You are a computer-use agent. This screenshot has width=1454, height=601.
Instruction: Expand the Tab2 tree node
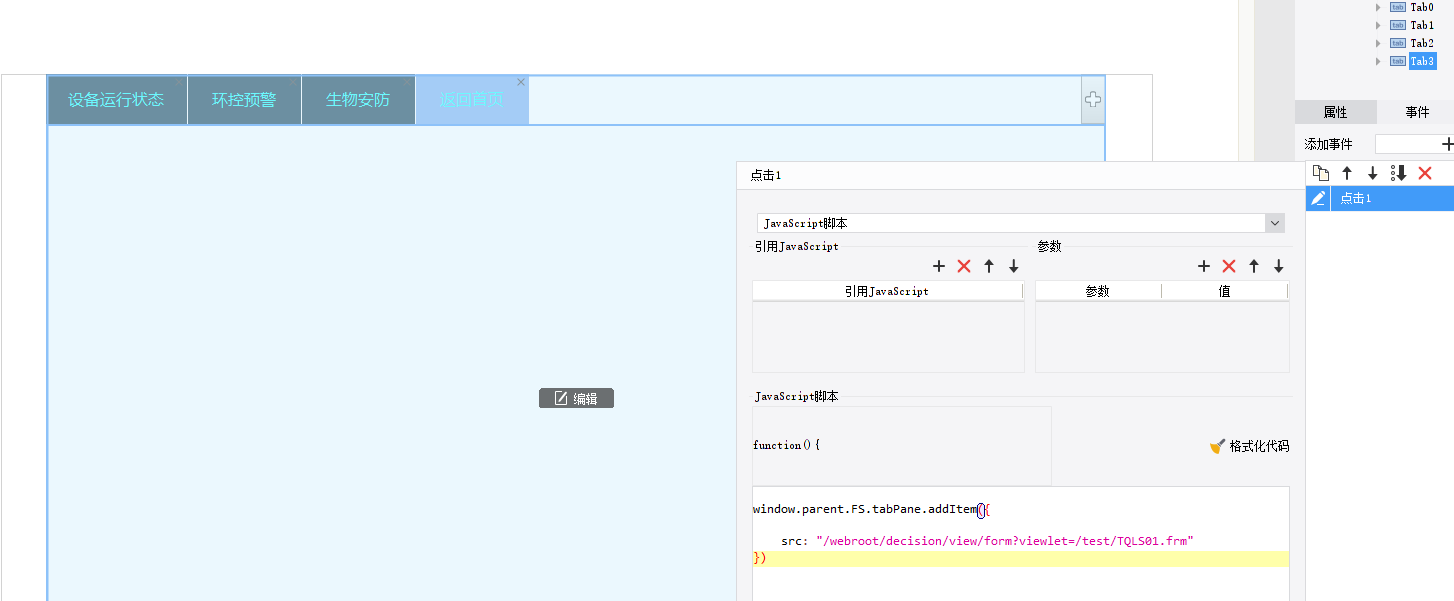tap(1378, 43)
